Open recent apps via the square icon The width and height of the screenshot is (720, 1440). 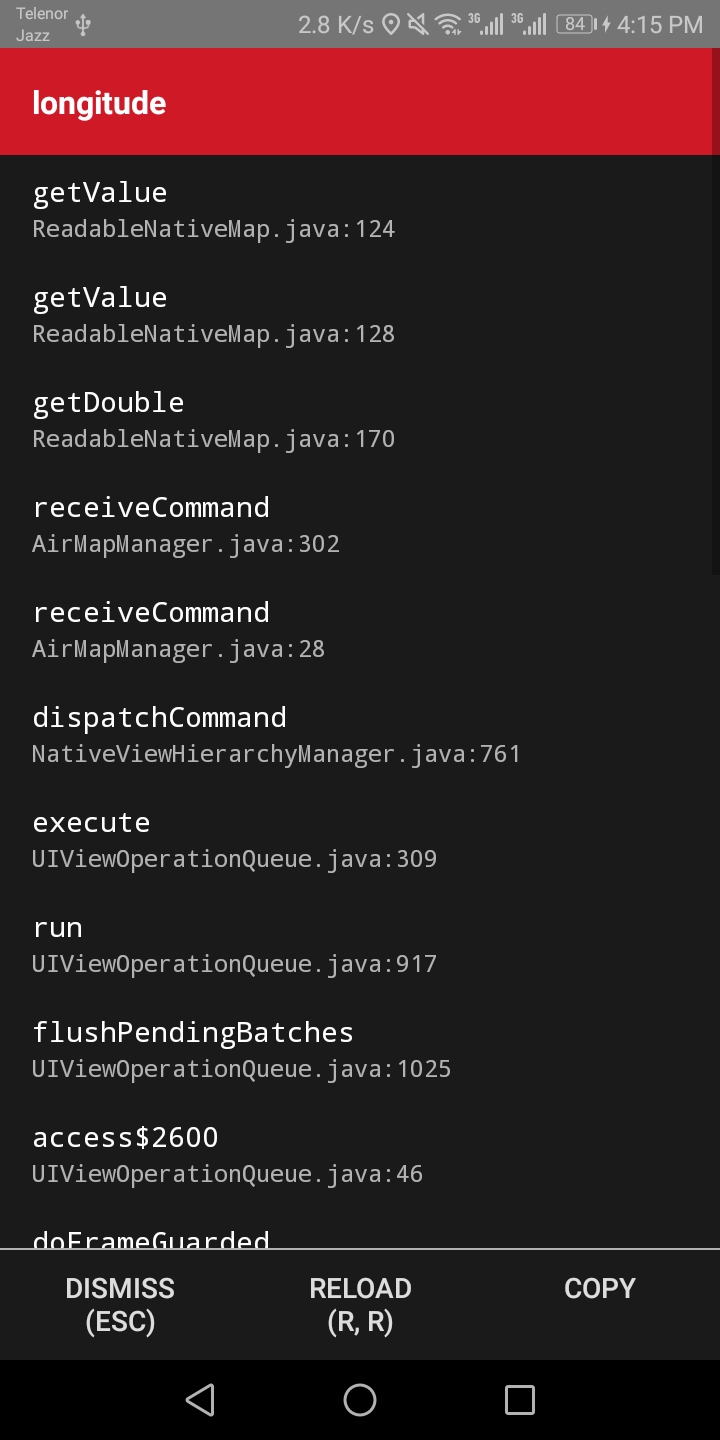click(x=519, y=1400)
